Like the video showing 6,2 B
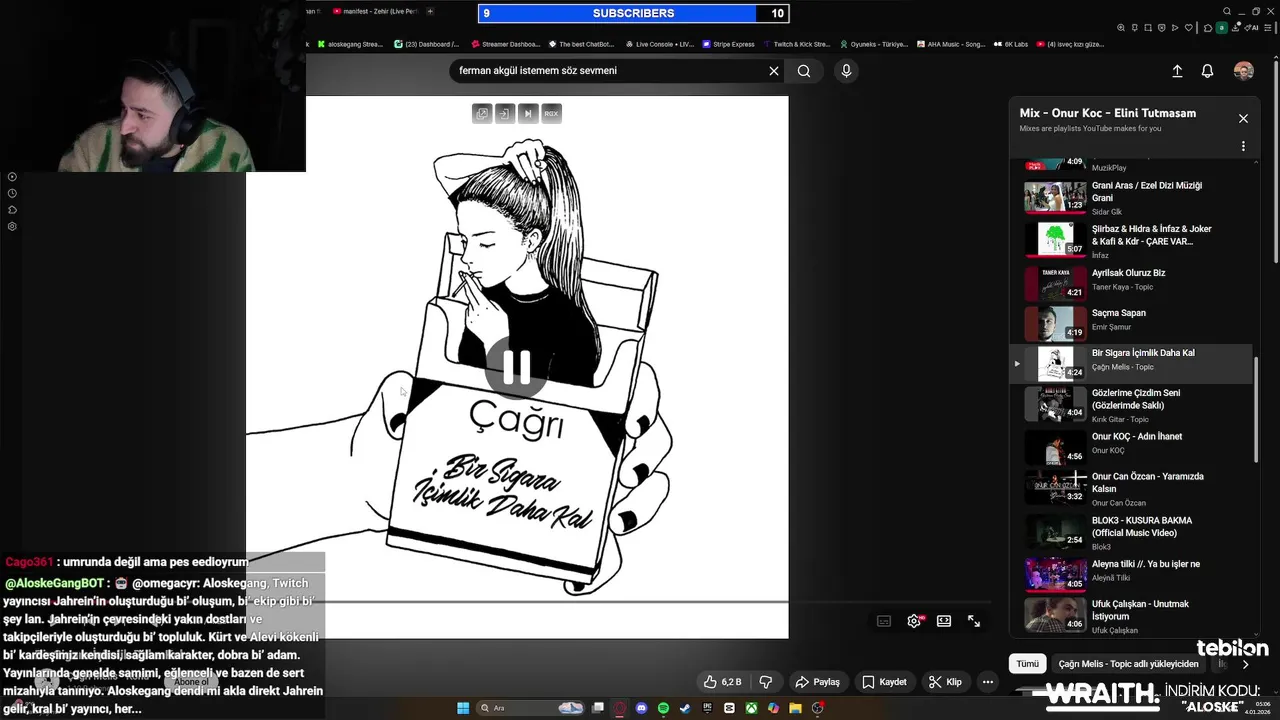The width and height of the screenshot is (1280, 720). 723,682
